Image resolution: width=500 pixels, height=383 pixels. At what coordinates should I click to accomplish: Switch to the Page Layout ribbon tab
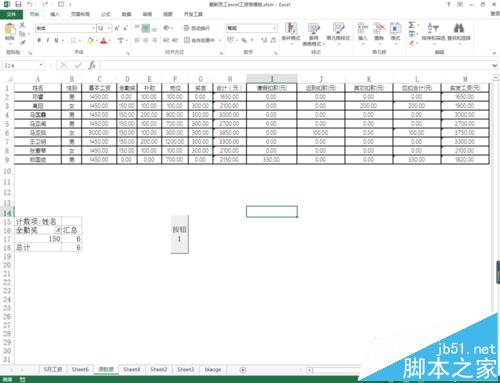point(80,14)
